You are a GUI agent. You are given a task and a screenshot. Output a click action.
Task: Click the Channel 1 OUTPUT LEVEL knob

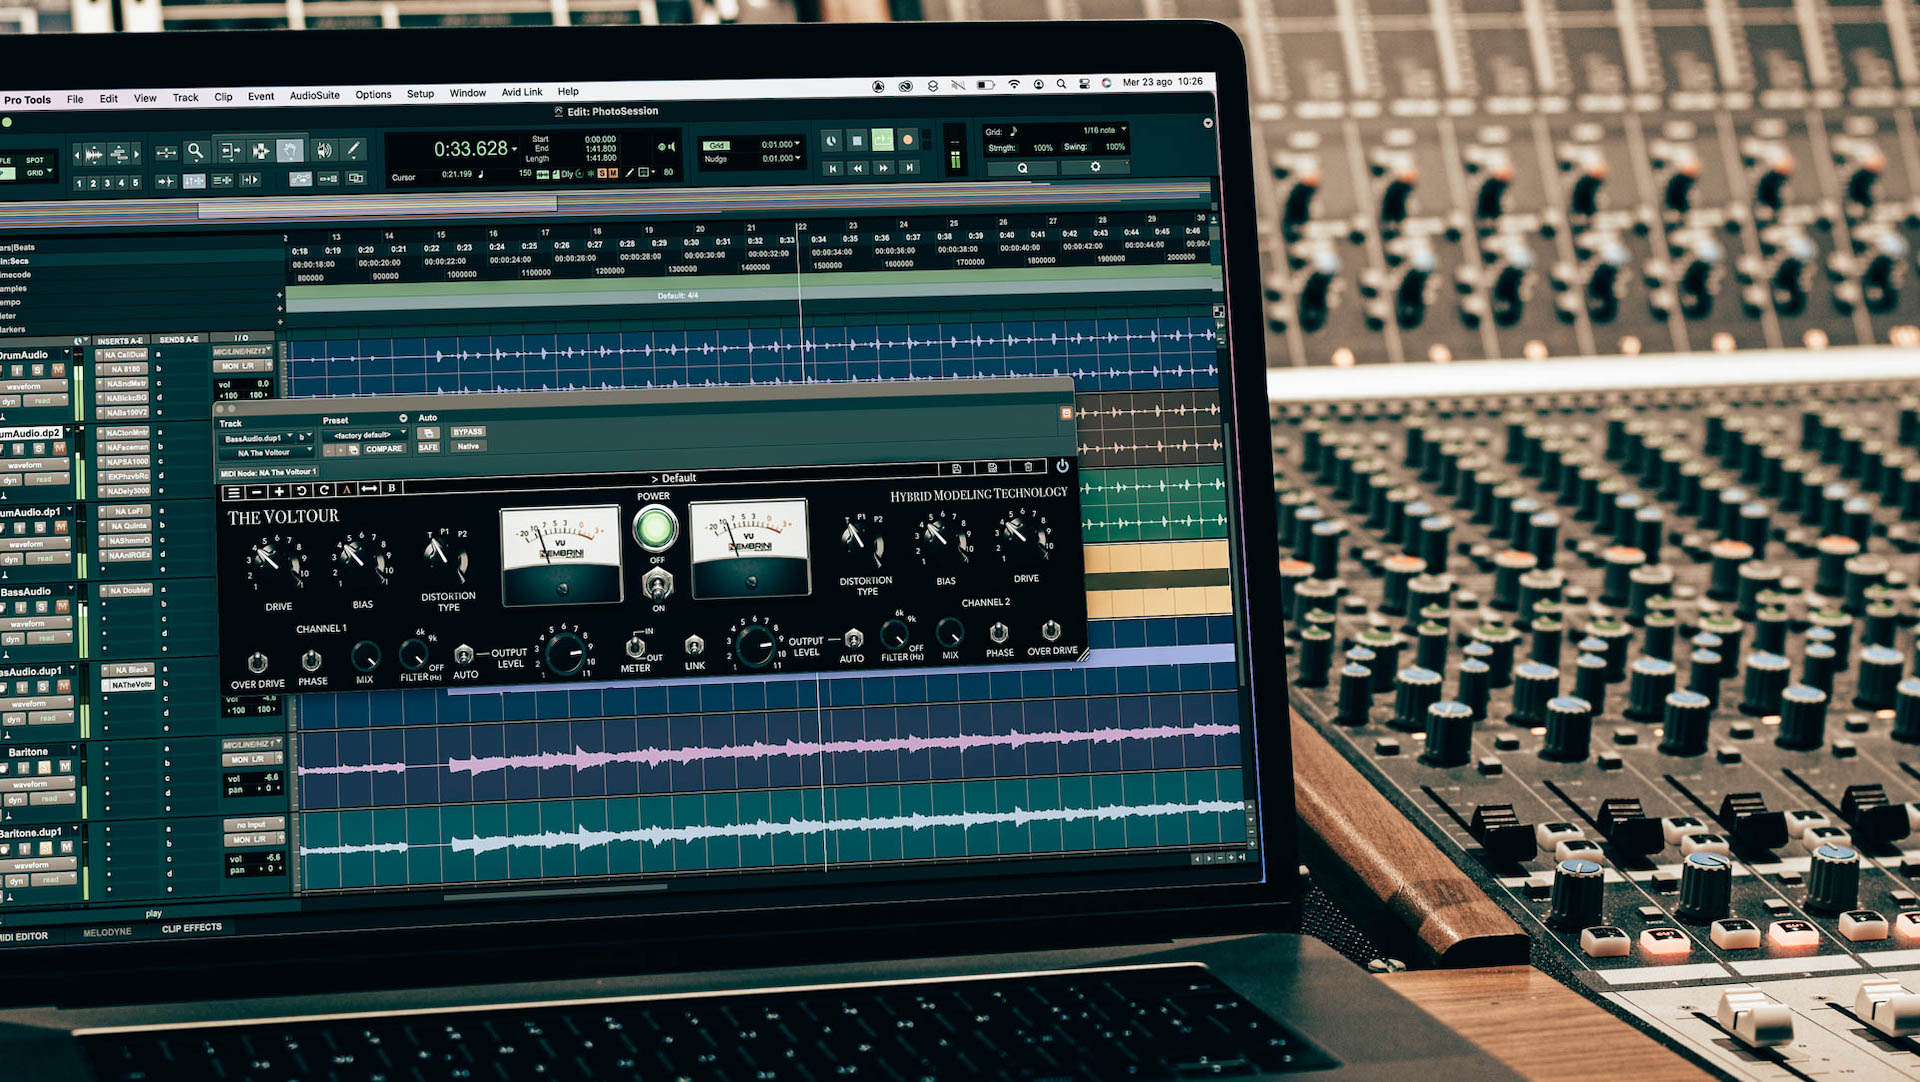click(x=565, y=655)
